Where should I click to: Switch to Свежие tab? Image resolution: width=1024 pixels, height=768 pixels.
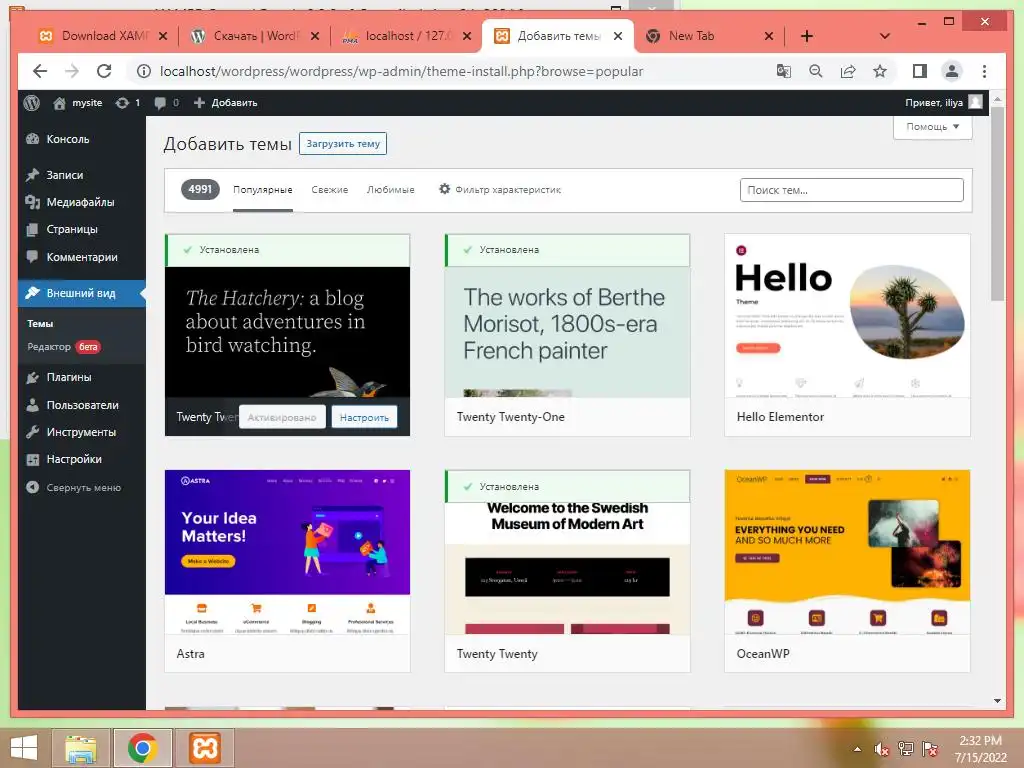pyautogui.click(x=330, y=190)
